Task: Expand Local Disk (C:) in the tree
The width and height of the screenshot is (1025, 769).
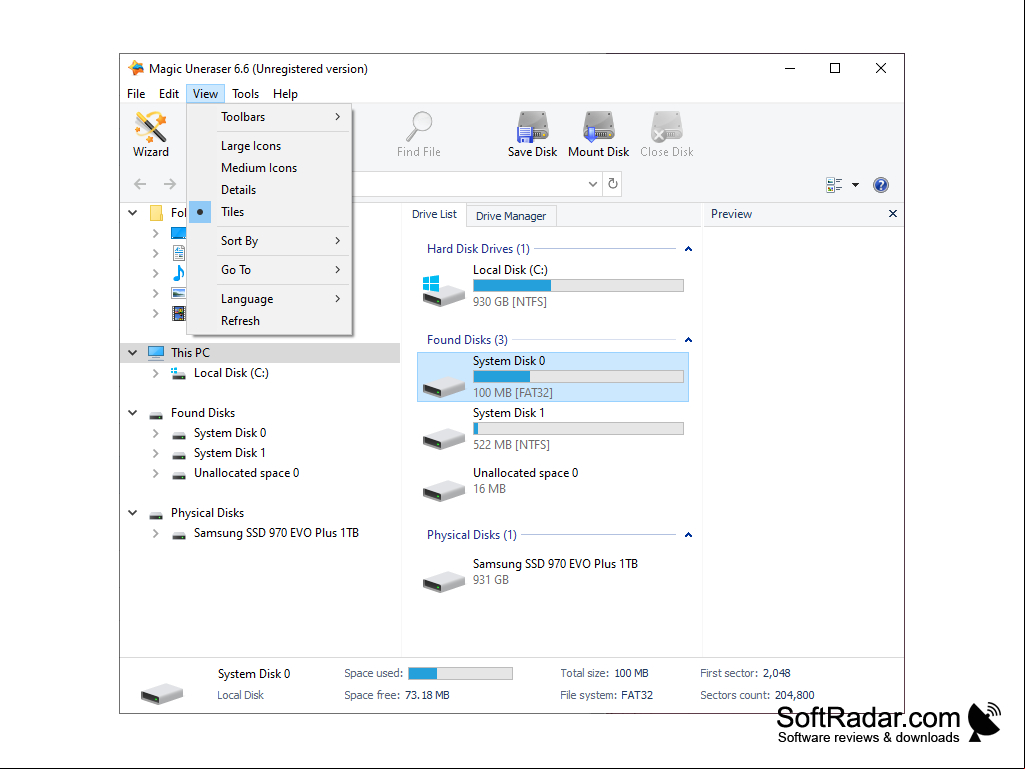Action: click(156, 373)
